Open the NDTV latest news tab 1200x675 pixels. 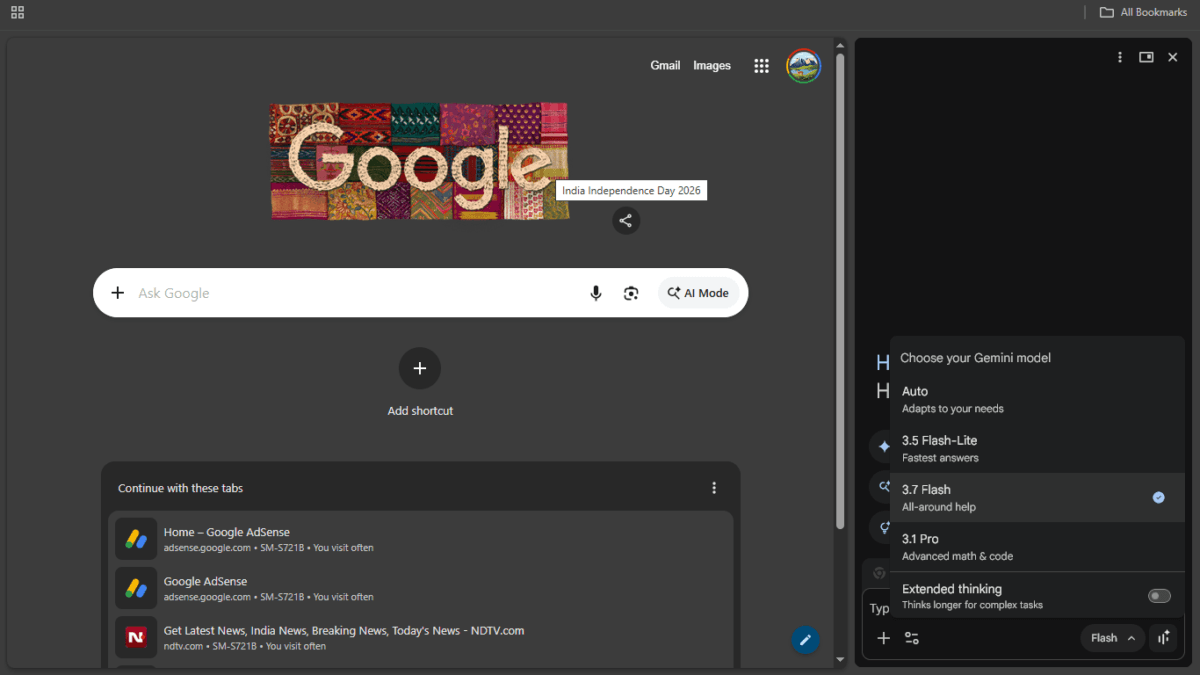pos(421,637)
